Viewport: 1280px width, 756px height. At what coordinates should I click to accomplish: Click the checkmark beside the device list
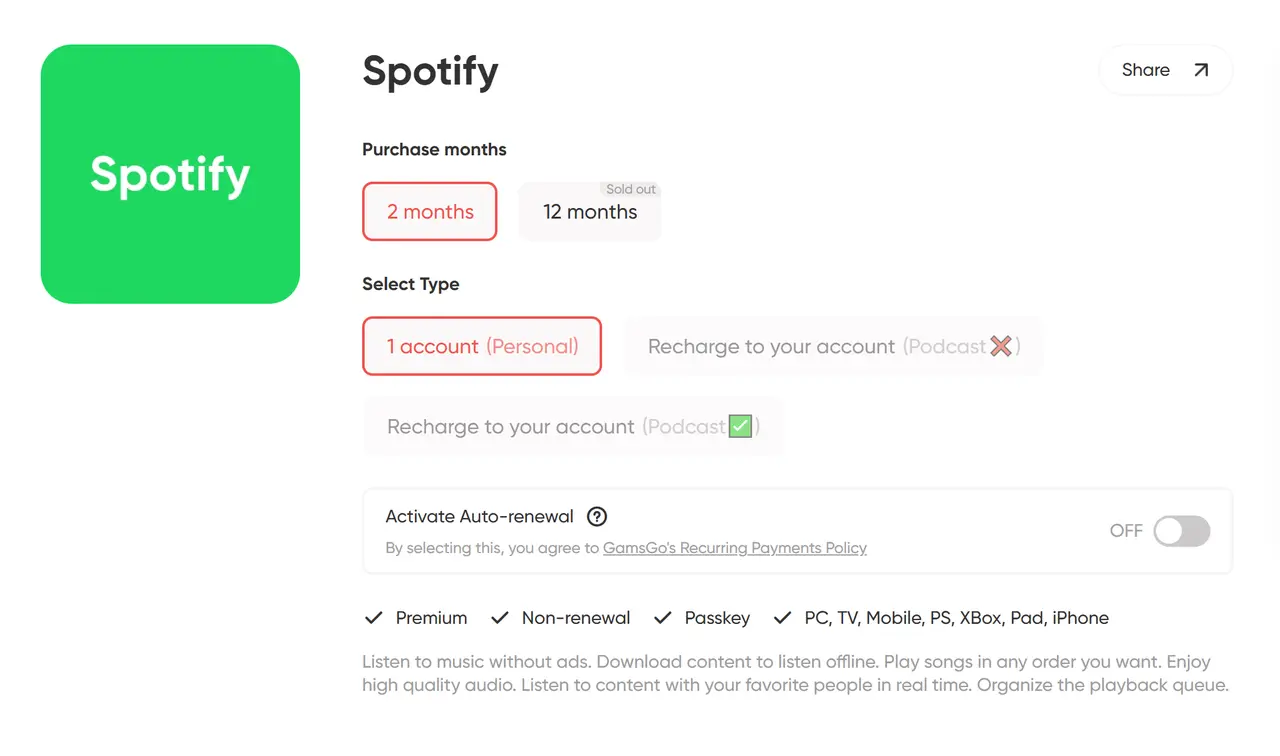click(x=782, y=618)
